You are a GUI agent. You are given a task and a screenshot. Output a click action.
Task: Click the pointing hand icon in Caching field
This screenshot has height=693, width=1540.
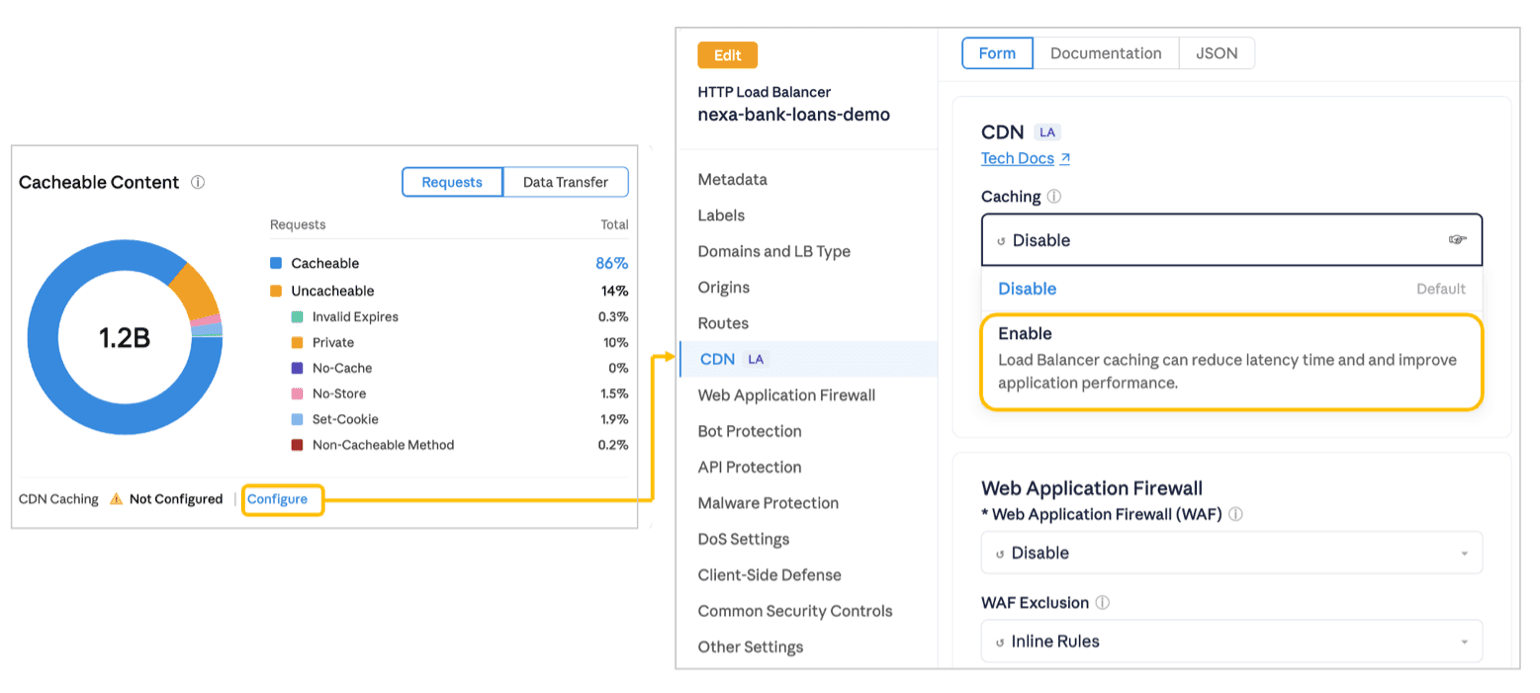[1457, 240]
